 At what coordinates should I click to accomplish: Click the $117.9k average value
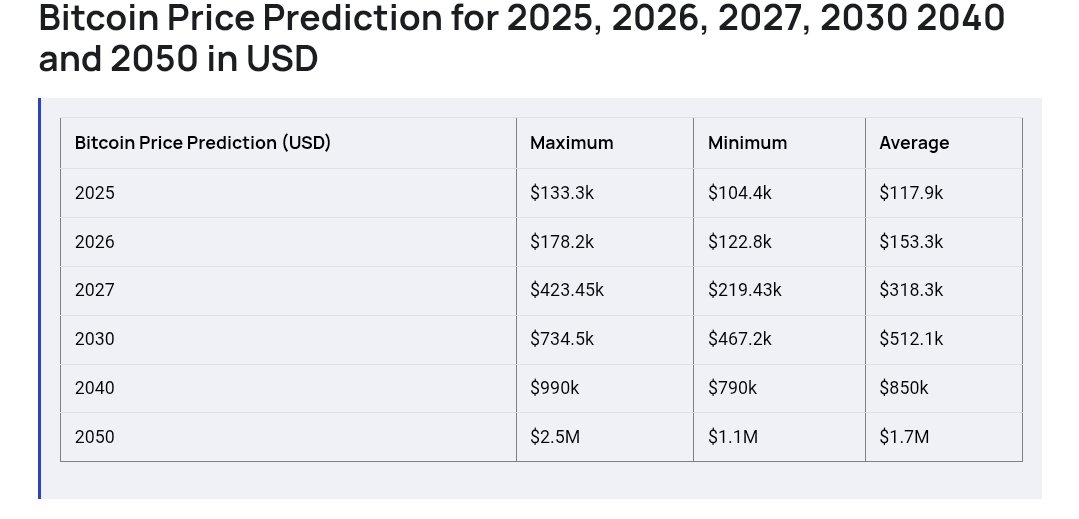tap(911, 193)
